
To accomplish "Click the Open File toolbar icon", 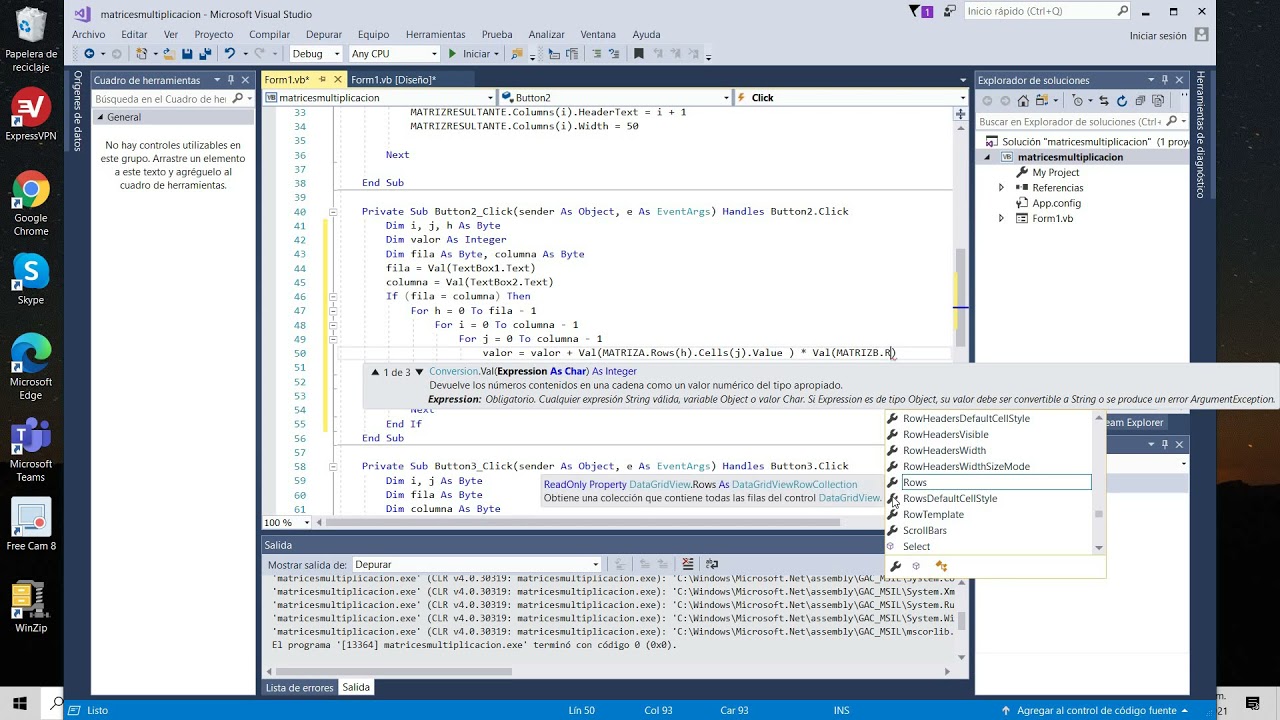I will pyautogui.click(x=168, y=54).
